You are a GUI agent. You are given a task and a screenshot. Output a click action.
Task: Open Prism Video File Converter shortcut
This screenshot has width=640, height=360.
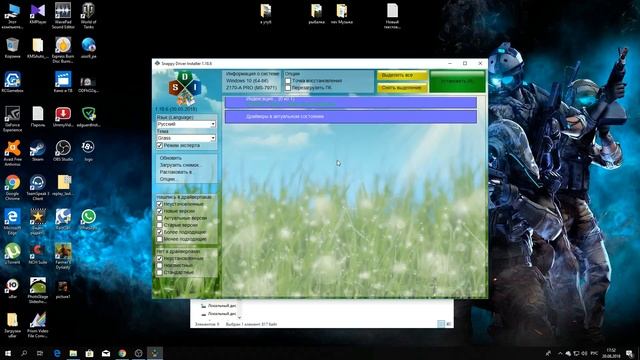point(38,324)
